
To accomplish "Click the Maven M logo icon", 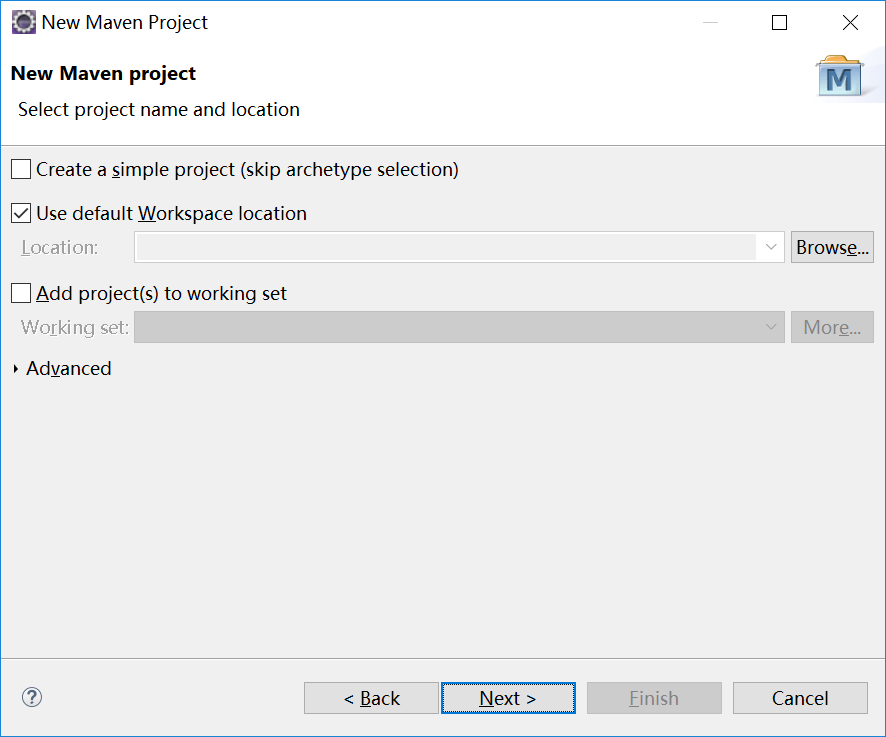I will coord(842,76).
